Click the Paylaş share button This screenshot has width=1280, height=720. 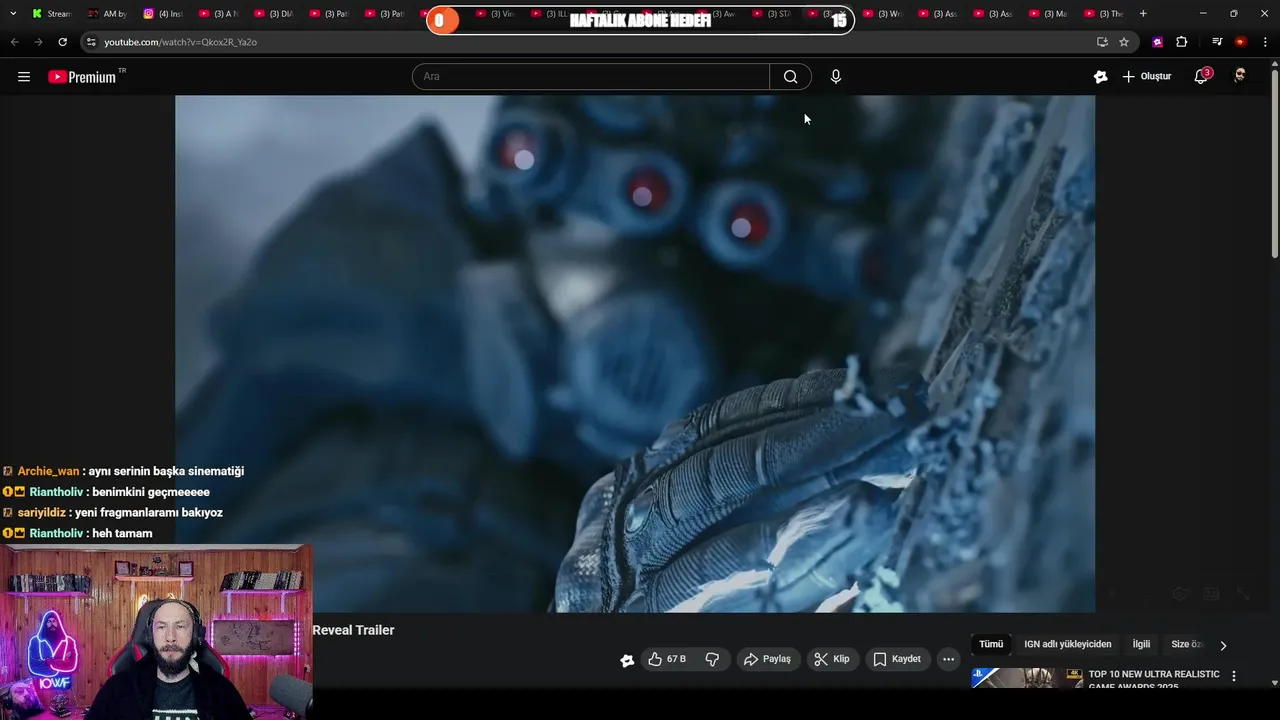pyautogui.click(x=767, y=659)
